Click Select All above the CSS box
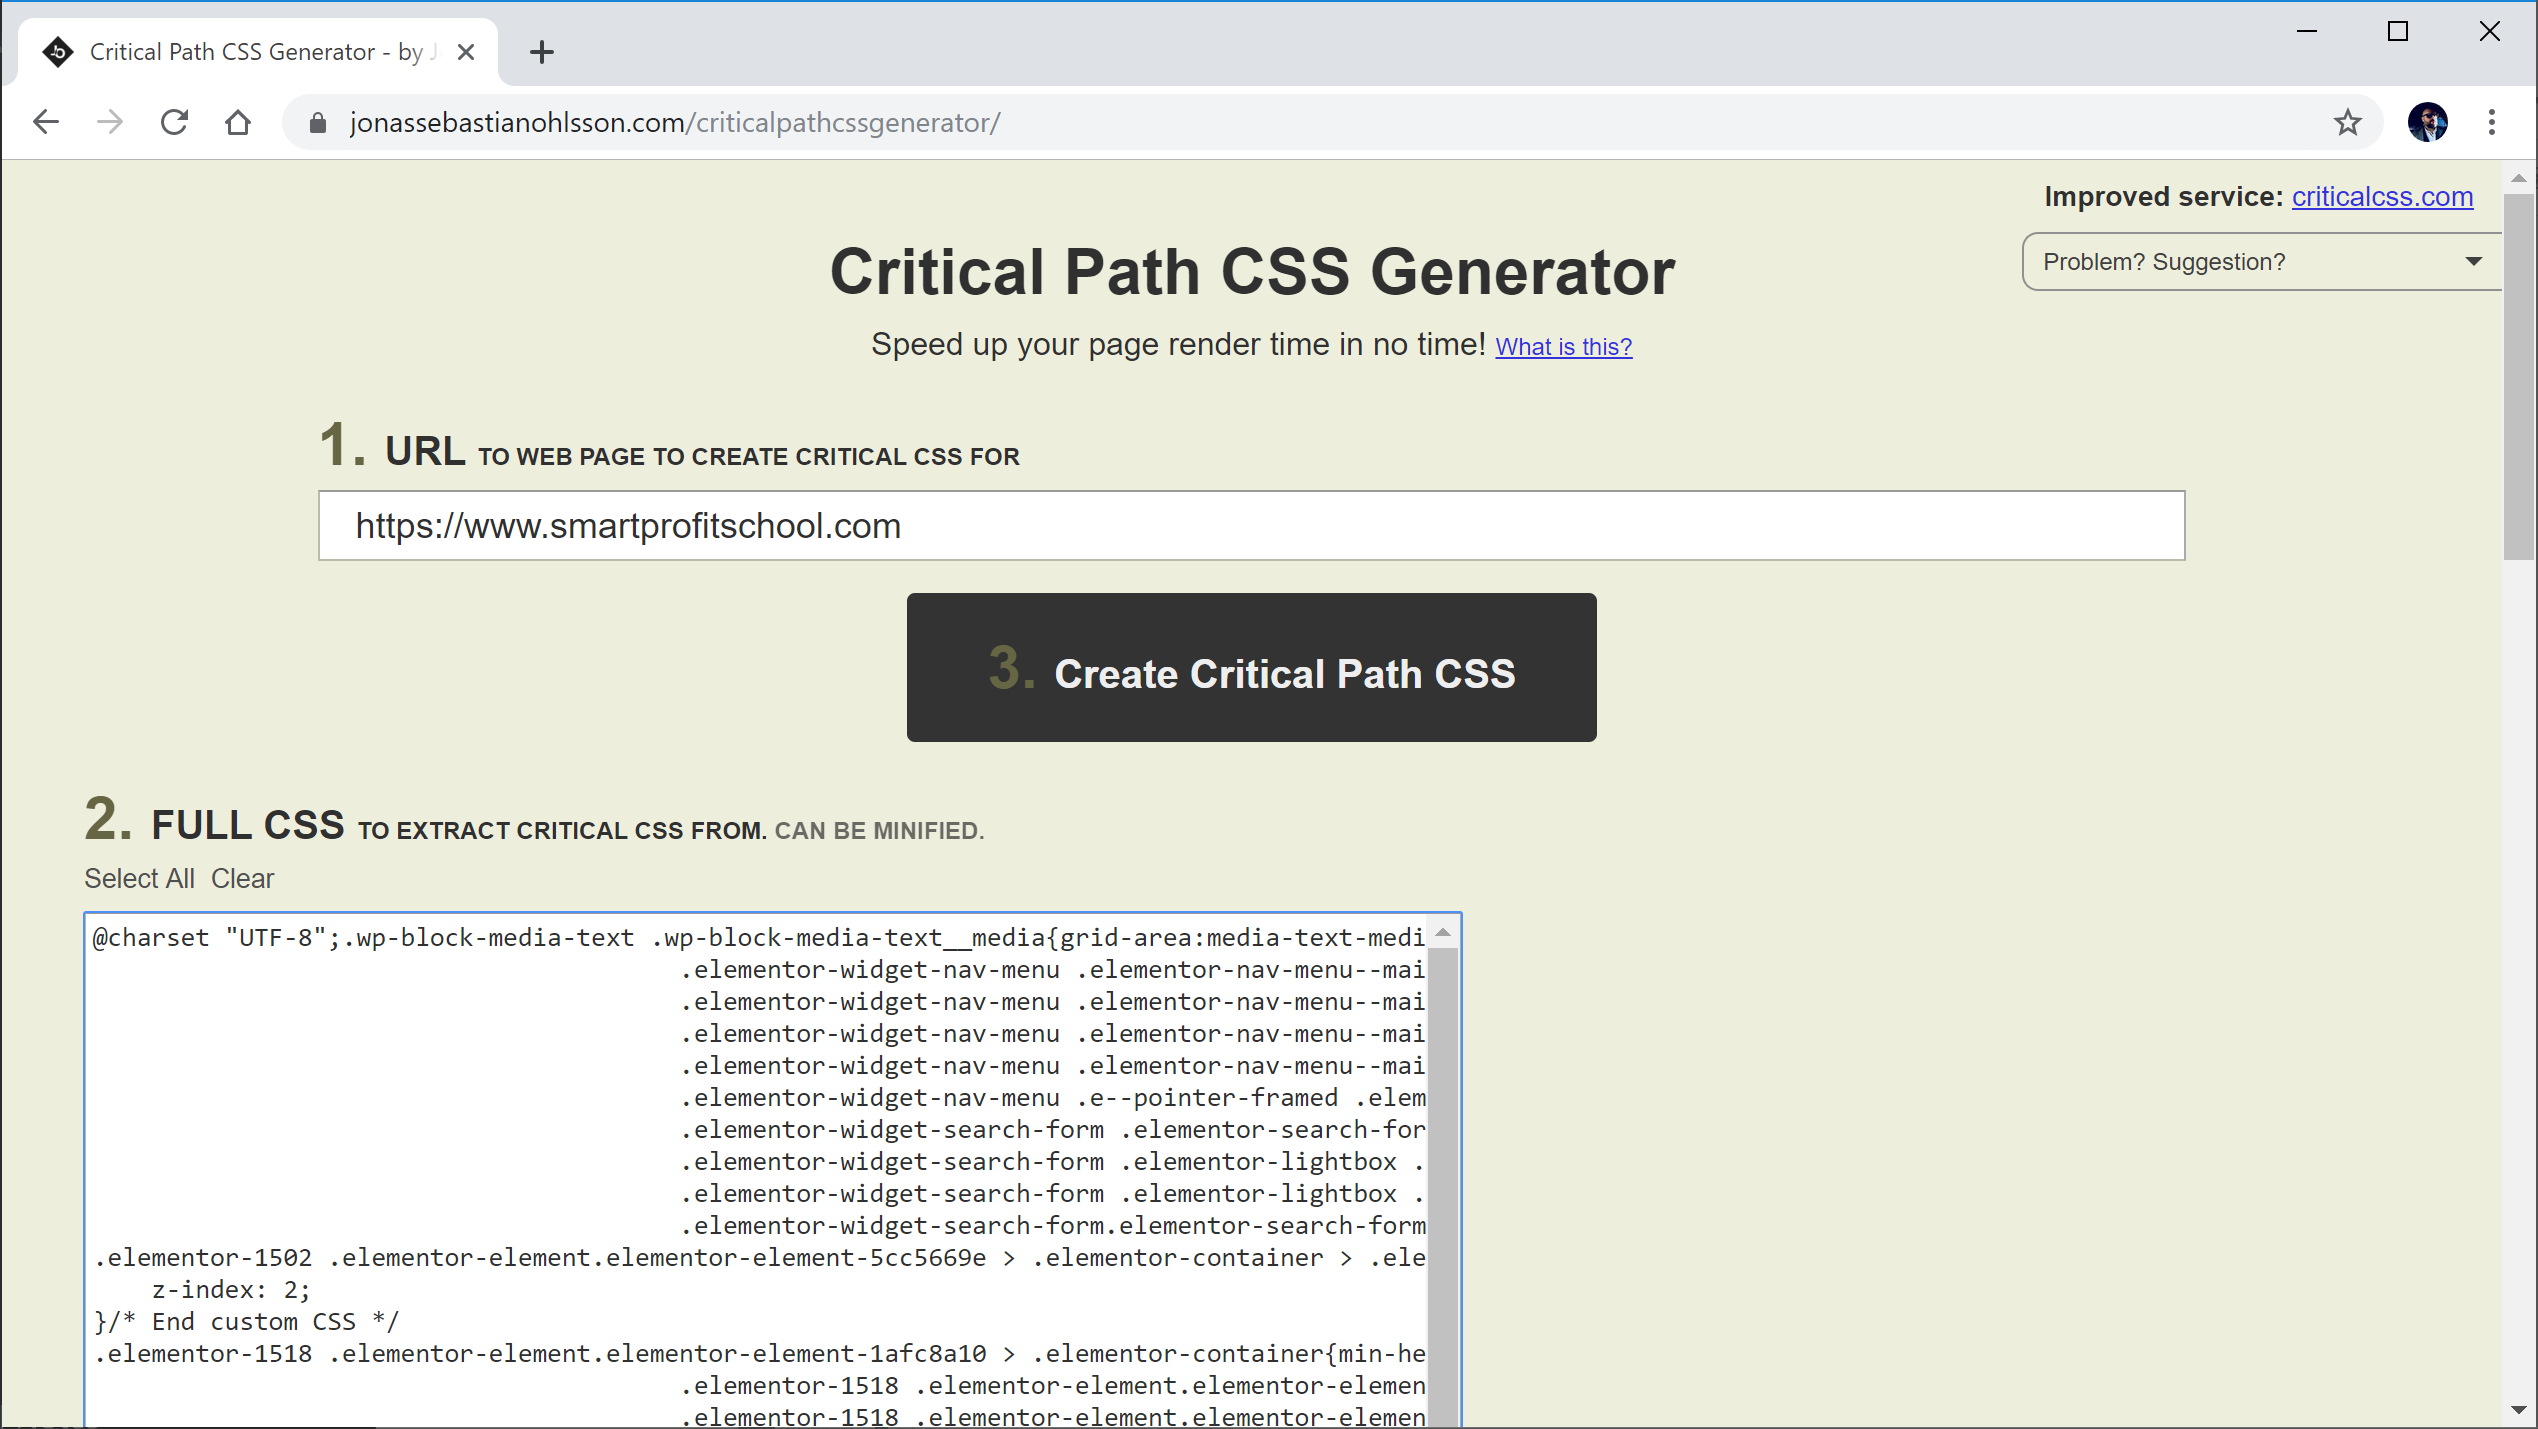This screenshot has height=1429, width=2538. coord(139,878)
